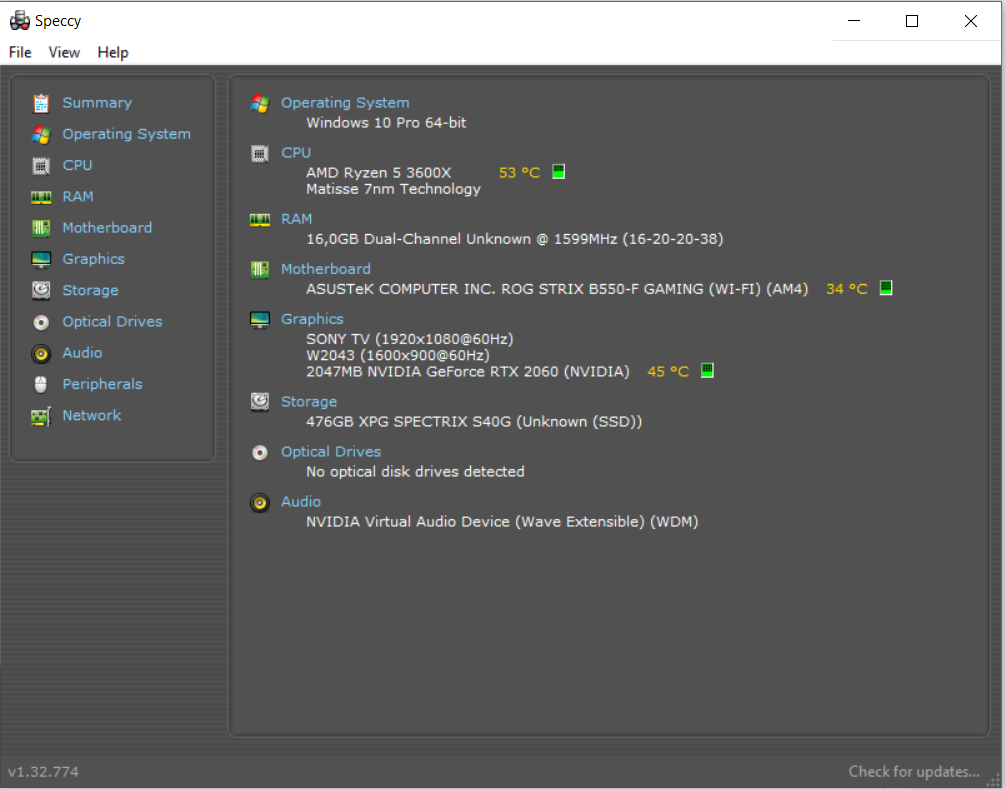Click the Network card icon in sidebar
The width and height of the screenshot is (1006, 789).
point(41,416)
